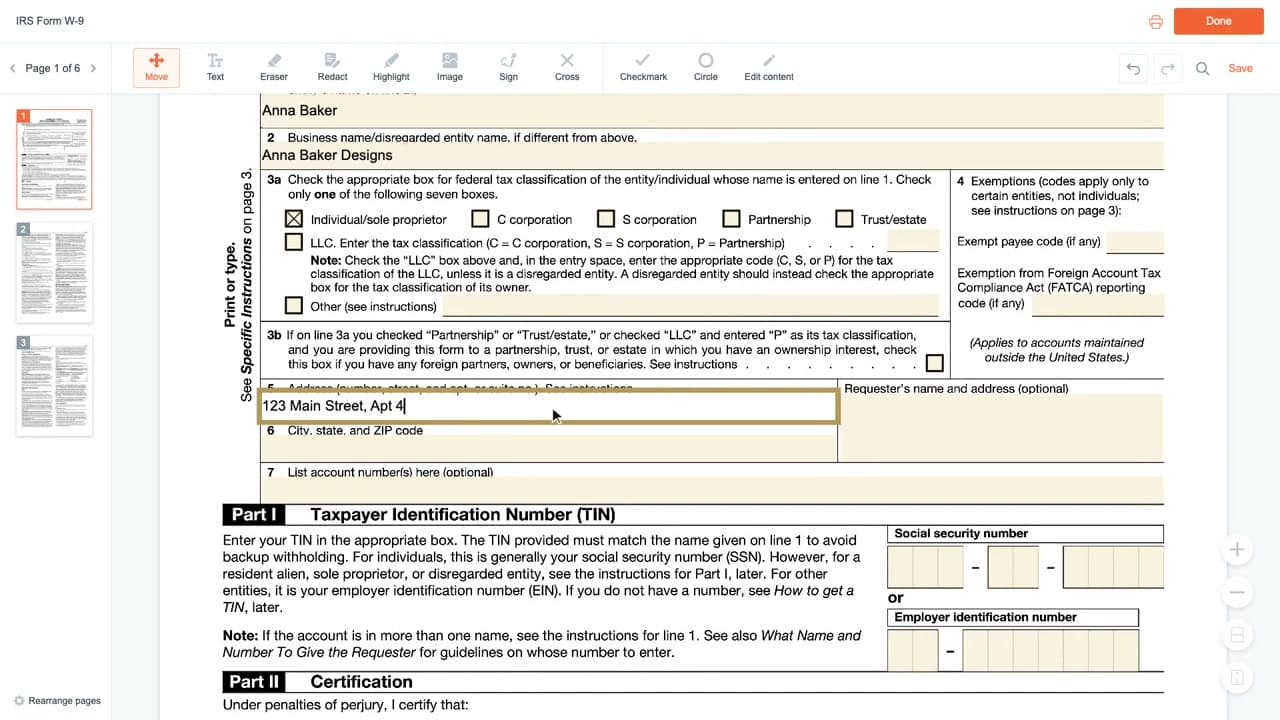Click the address field with 123 Main Street
This screenshot has height=720, width=1280.
pos(548,406)
